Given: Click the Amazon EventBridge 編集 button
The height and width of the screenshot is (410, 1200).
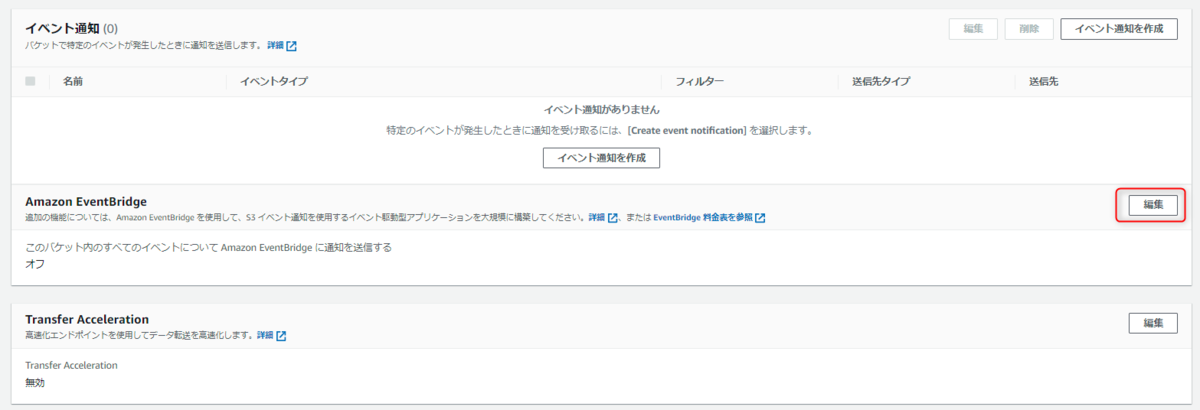Looking at the screenshot, I should pos(1153,205).
